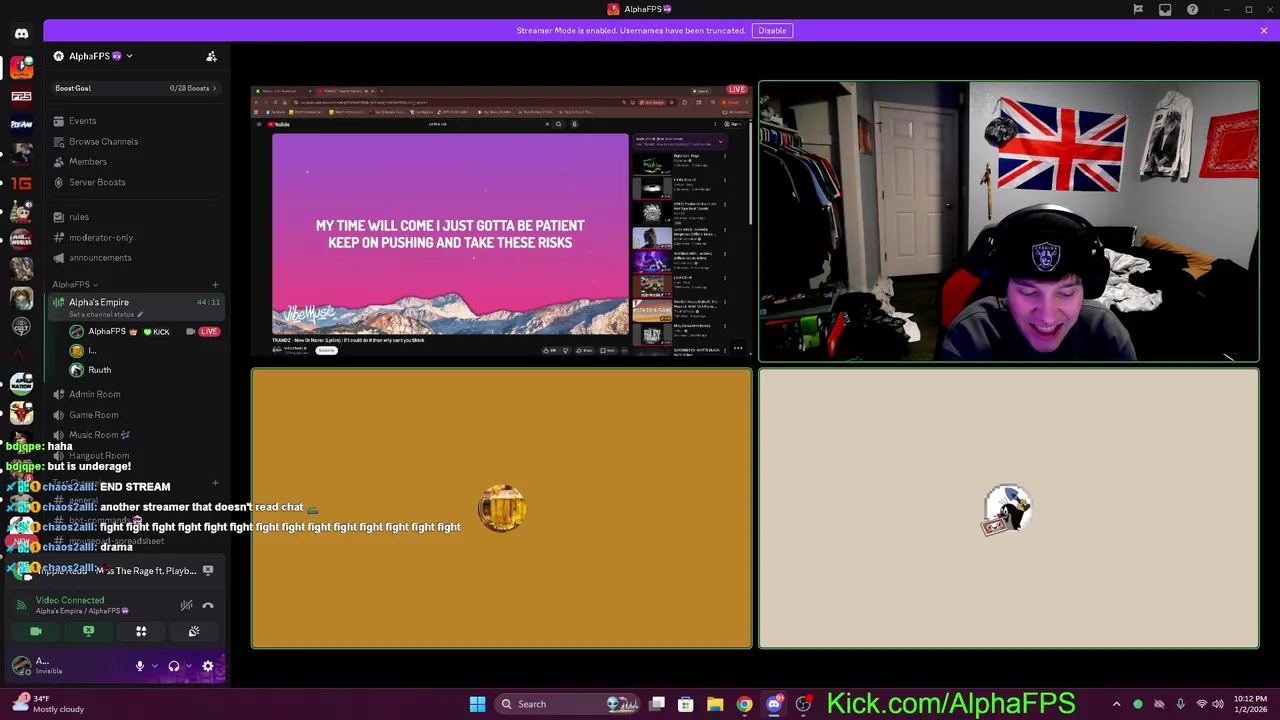
Task: Open Google Chrome from the taskbar
Action: point(744,704)
